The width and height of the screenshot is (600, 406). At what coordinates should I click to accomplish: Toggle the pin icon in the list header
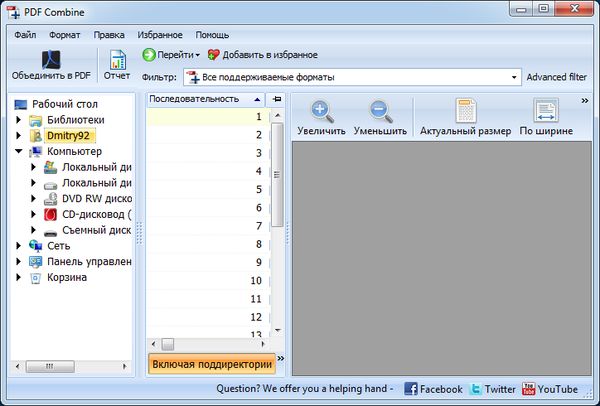click(277, 99)
